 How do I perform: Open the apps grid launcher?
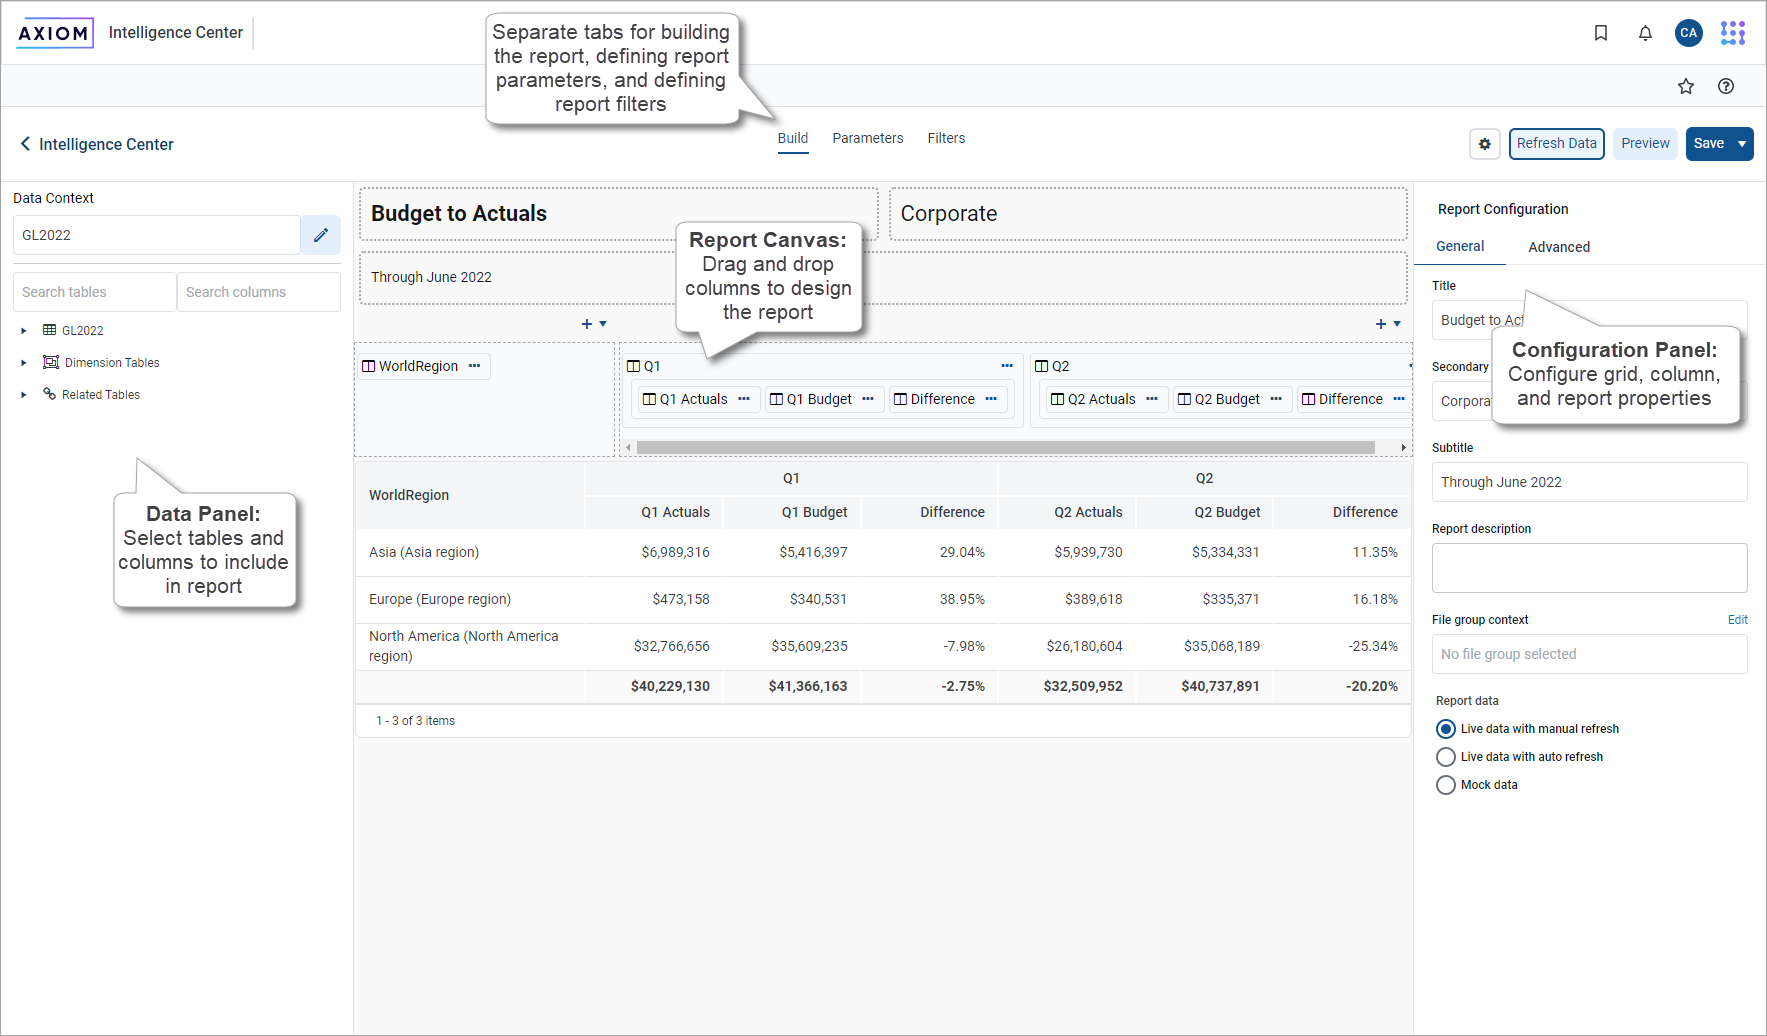point(1733,33)
